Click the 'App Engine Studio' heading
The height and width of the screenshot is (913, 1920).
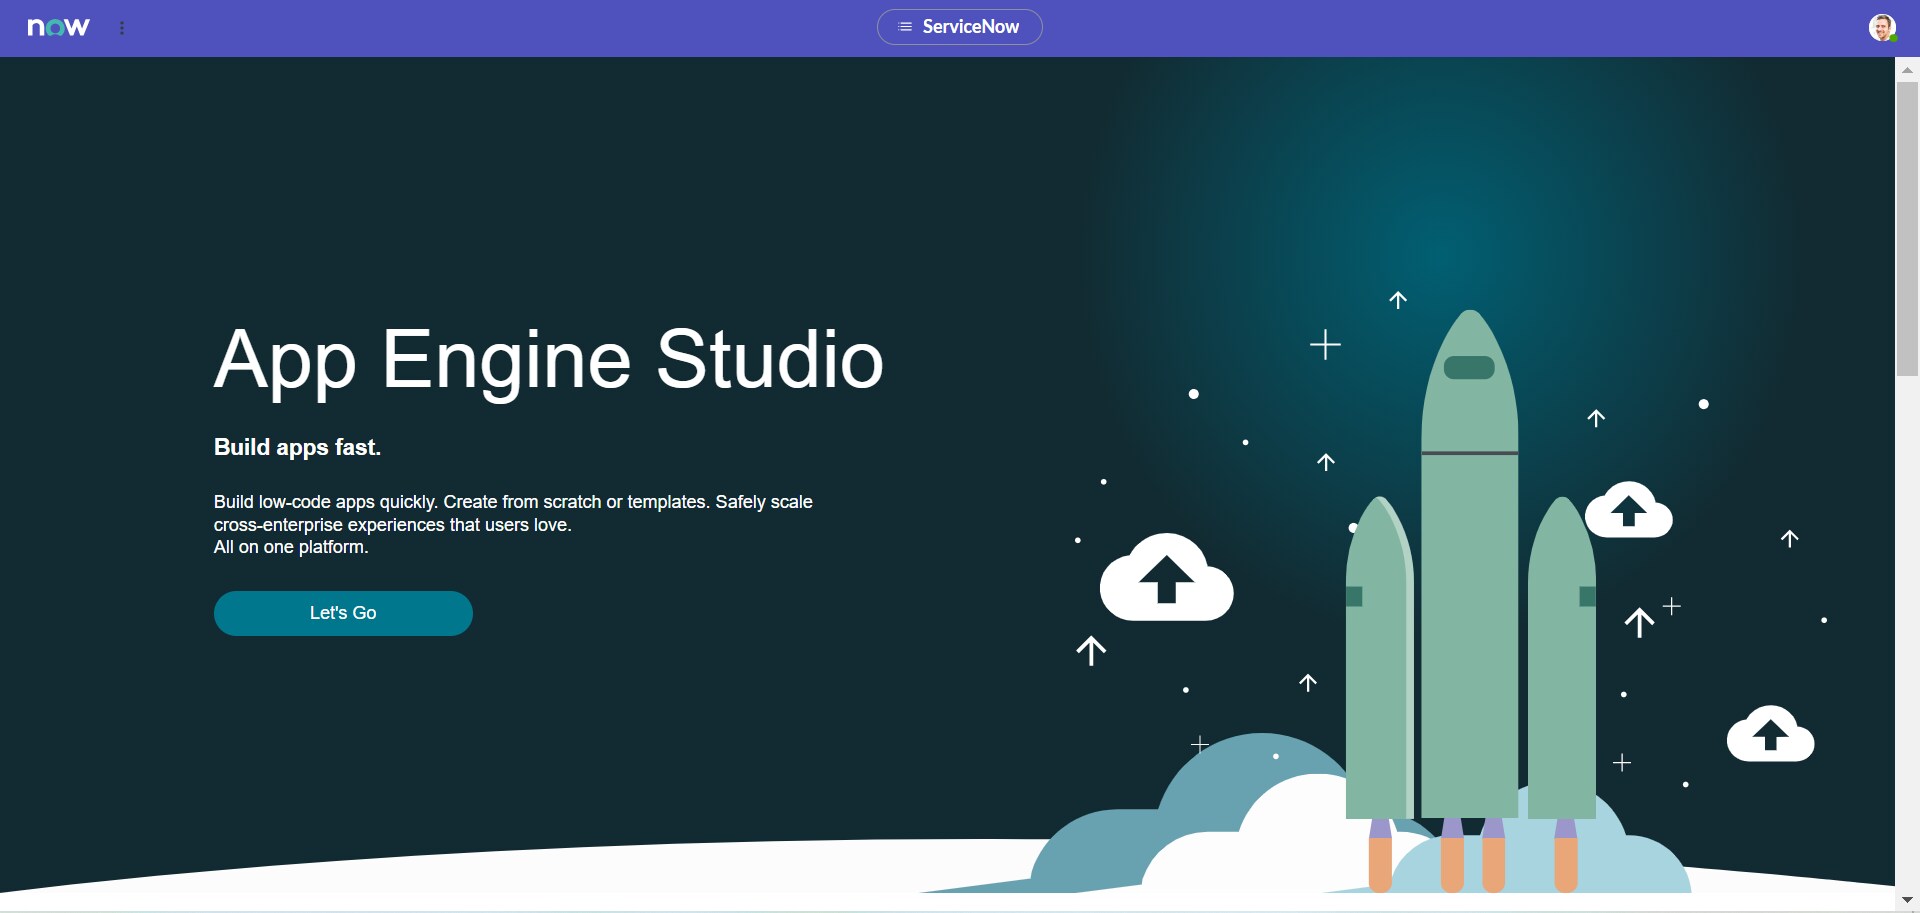click(549, 361)
